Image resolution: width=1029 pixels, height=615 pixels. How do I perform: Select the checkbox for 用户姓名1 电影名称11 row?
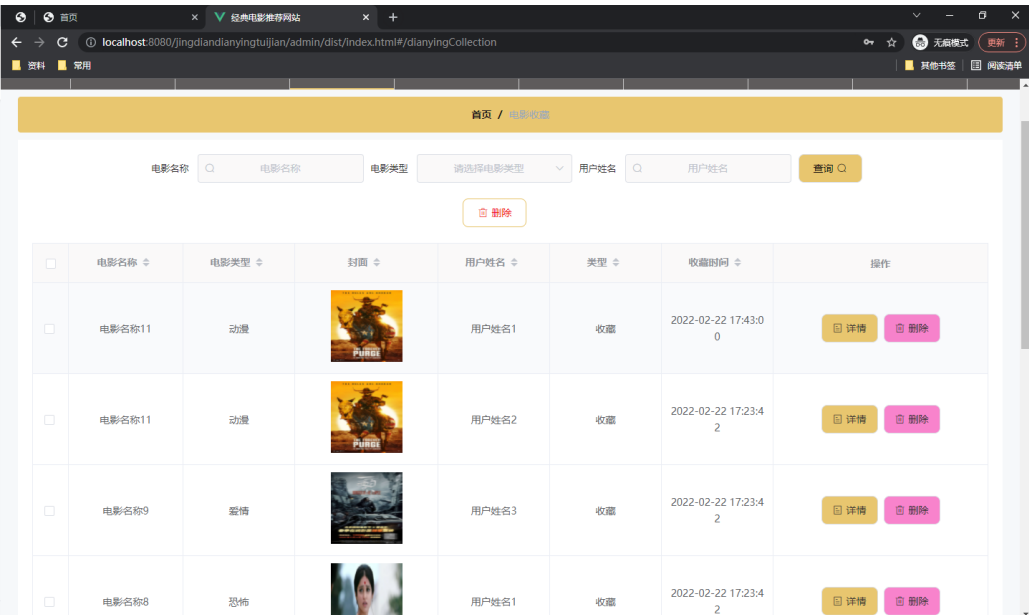(49, 329)
